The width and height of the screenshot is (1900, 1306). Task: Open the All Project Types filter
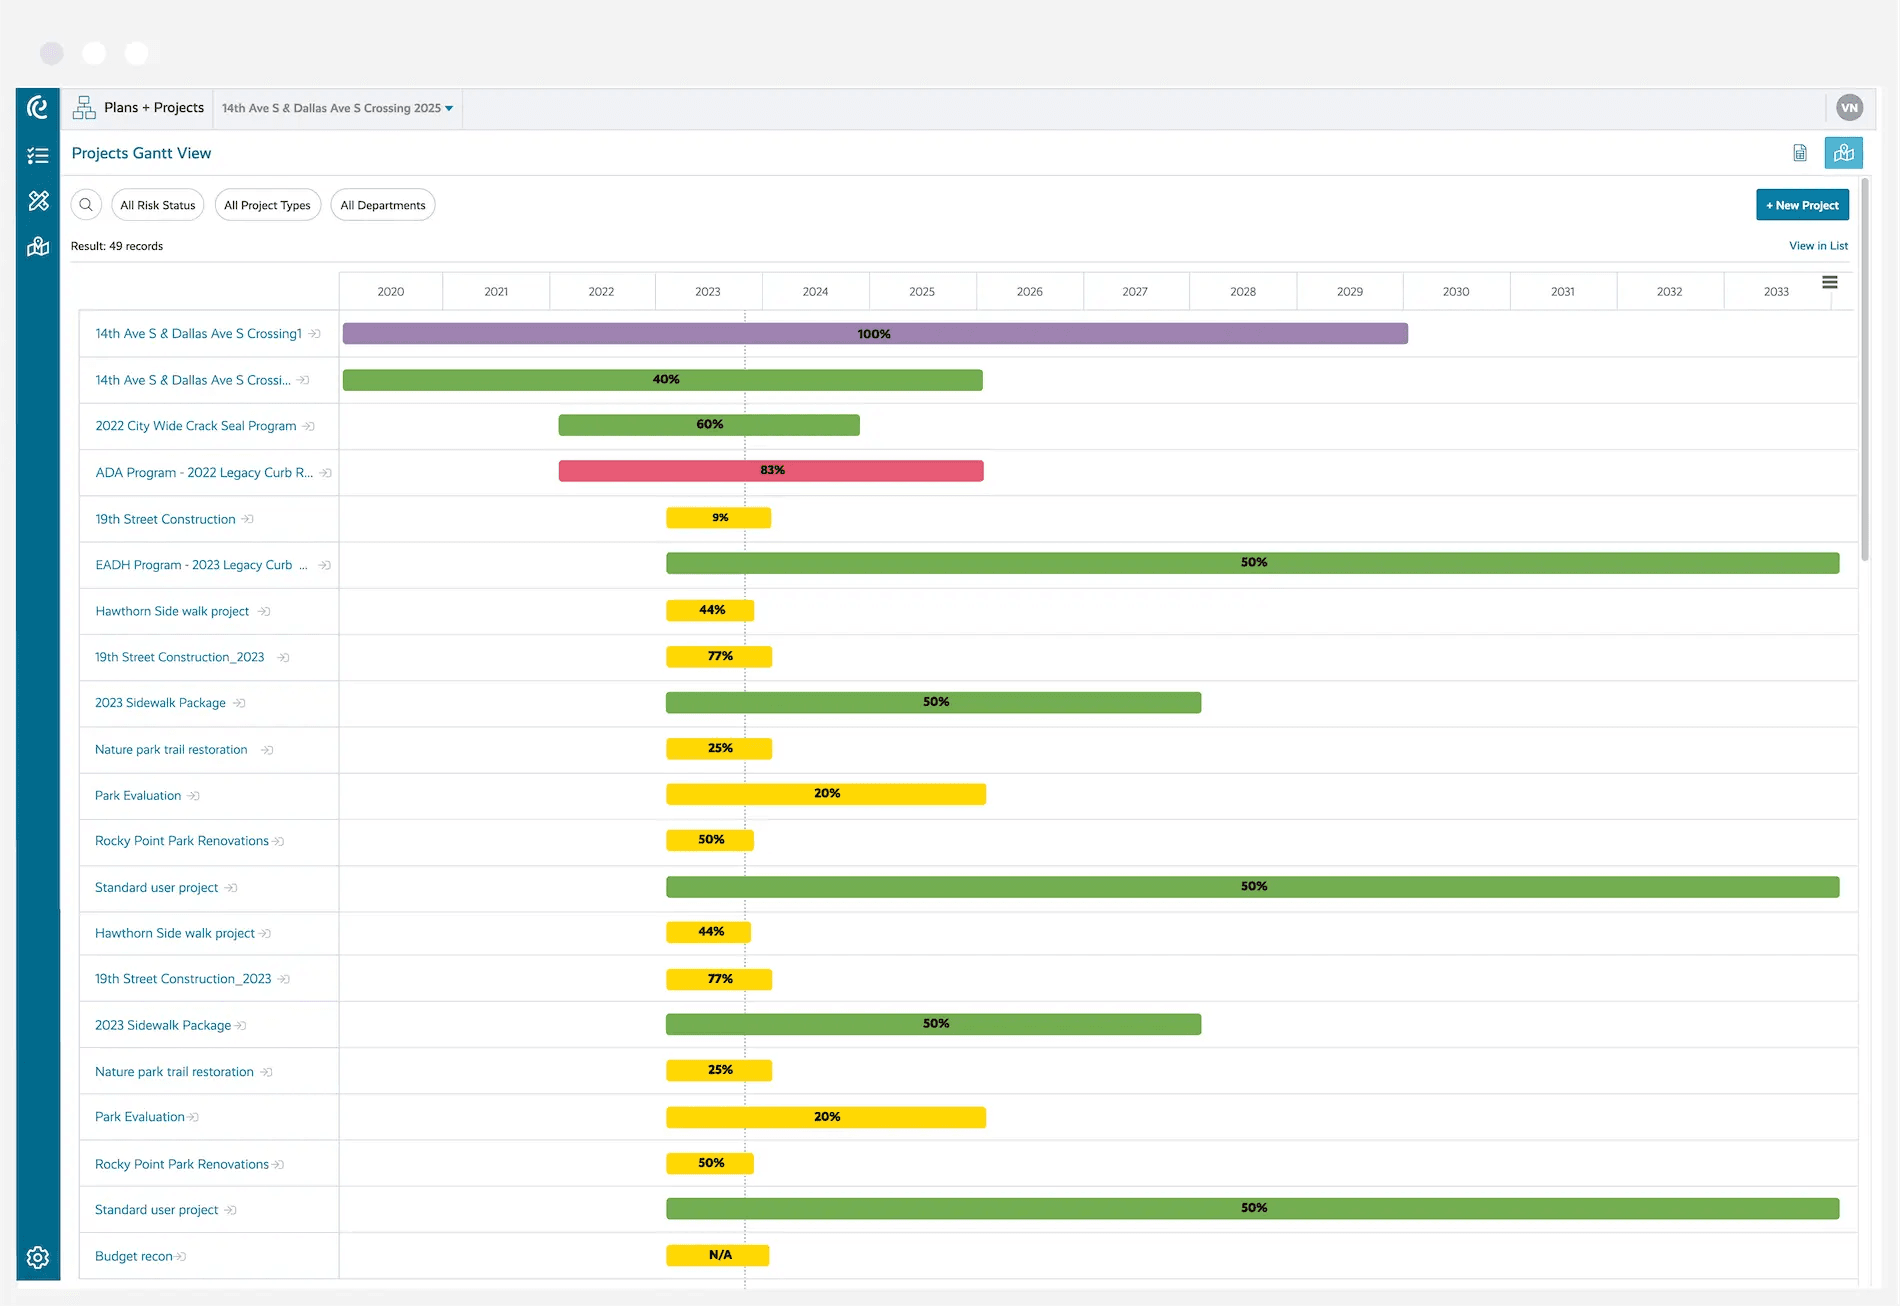[267, 205]
